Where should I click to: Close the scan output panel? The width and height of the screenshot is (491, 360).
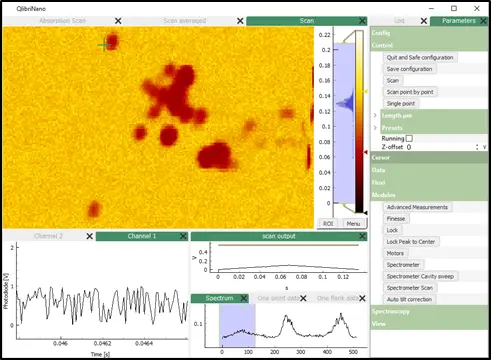pyautogui.click(x=362, y=236)
